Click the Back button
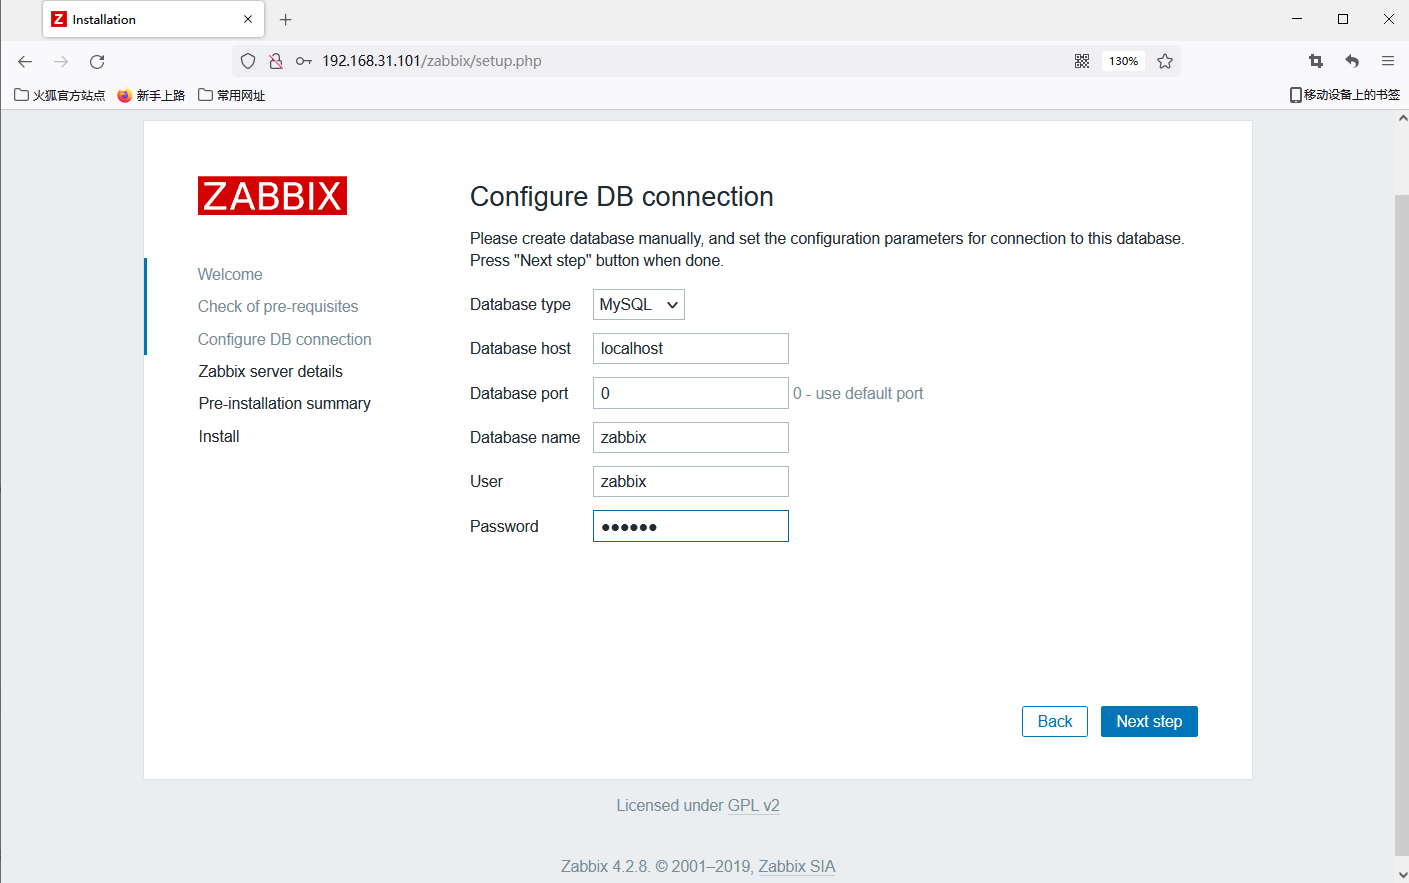 point(1054,721)
